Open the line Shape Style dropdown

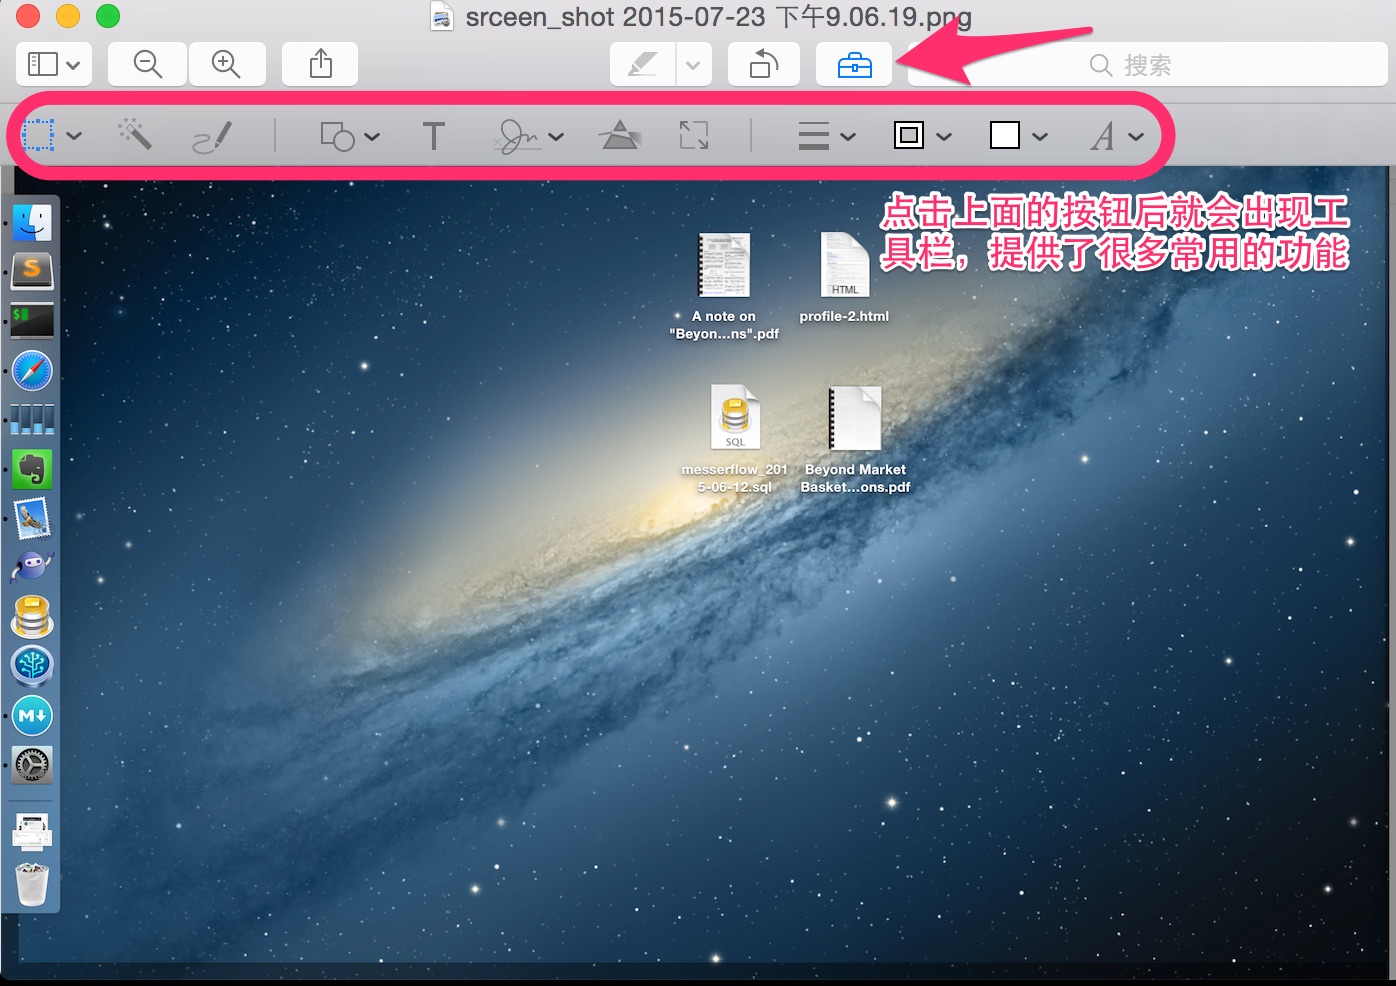tap(826, 136)
